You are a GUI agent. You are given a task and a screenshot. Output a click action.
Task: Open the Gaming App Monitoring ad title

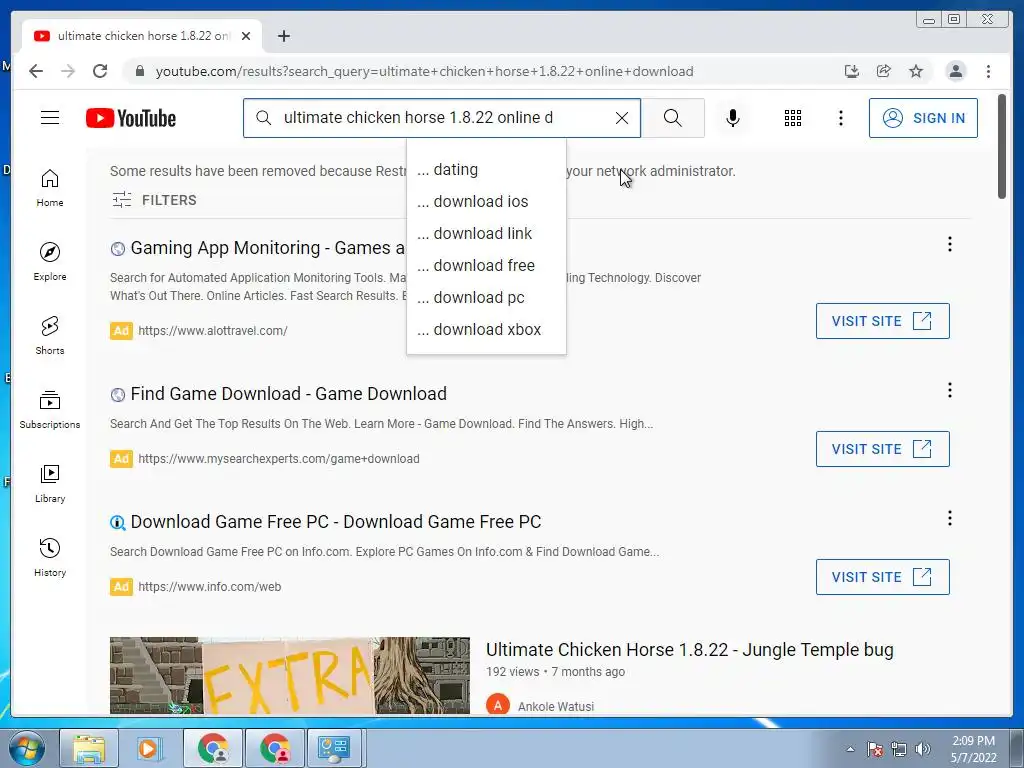[x=267, y=248]
